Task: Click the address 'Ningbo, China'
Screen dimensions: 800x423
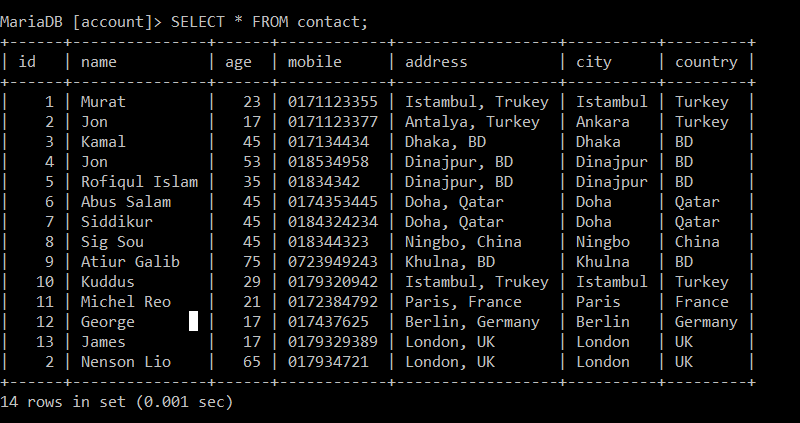Action: pyautogui.click(x=463, y=242)
